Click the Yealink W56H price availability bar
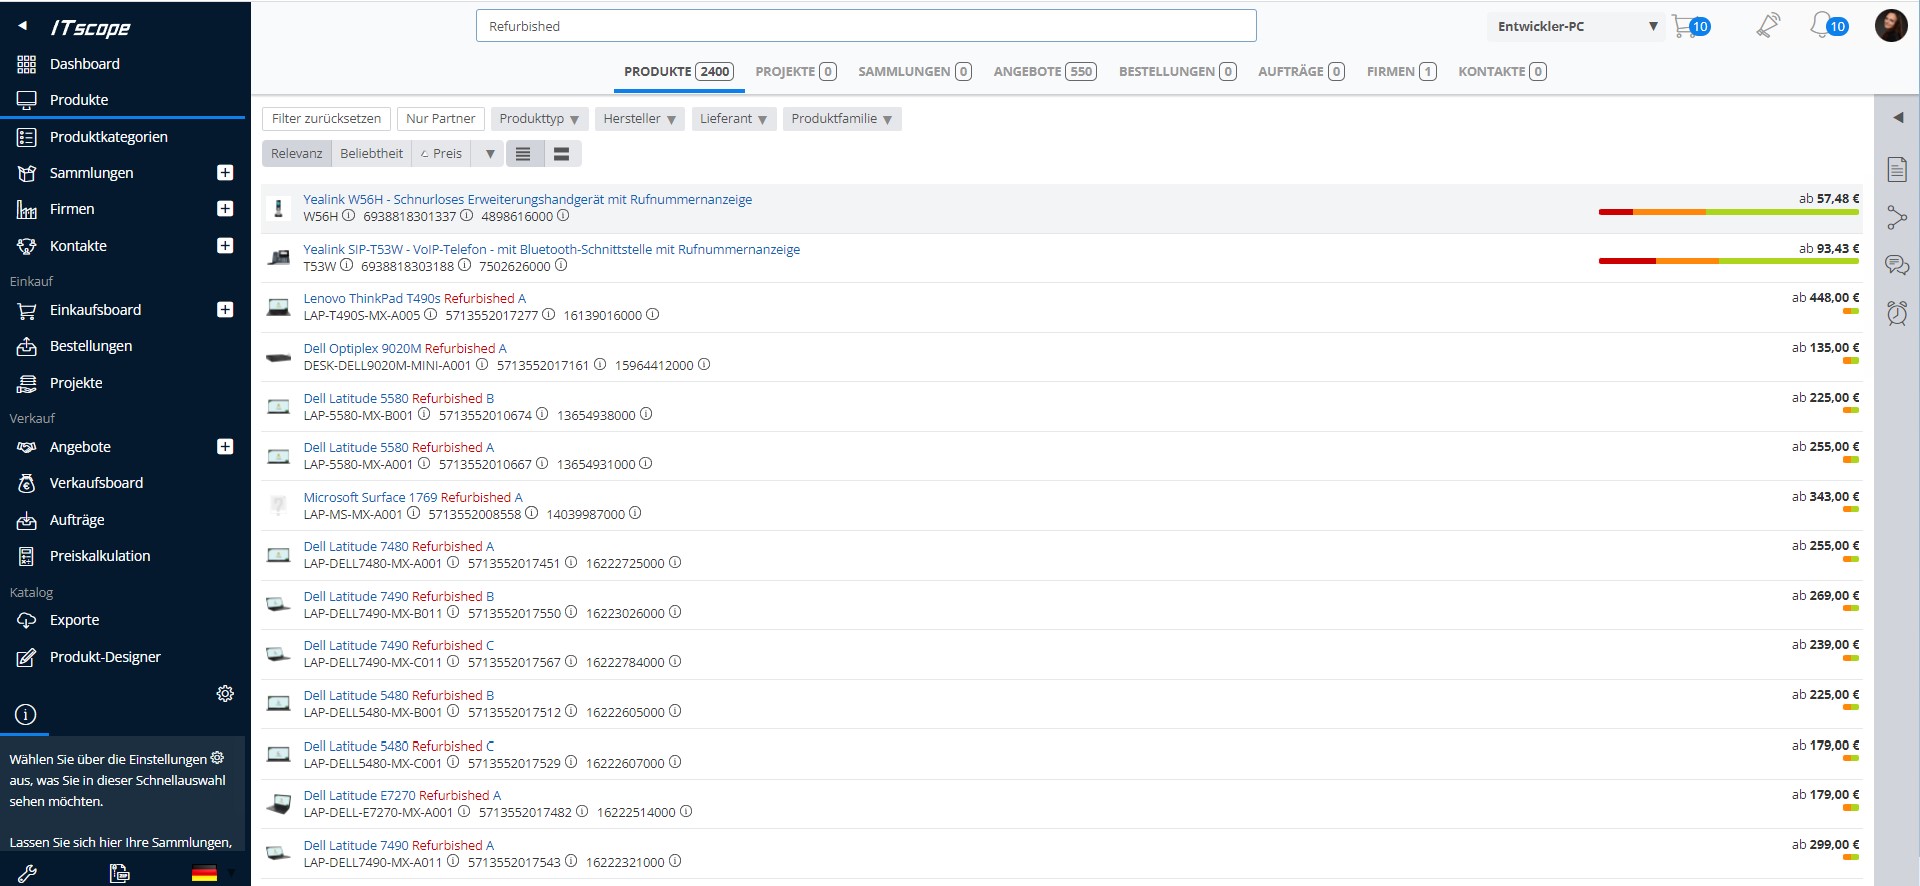Viewport: 1920px width, 886px height. coord(1729,212)
